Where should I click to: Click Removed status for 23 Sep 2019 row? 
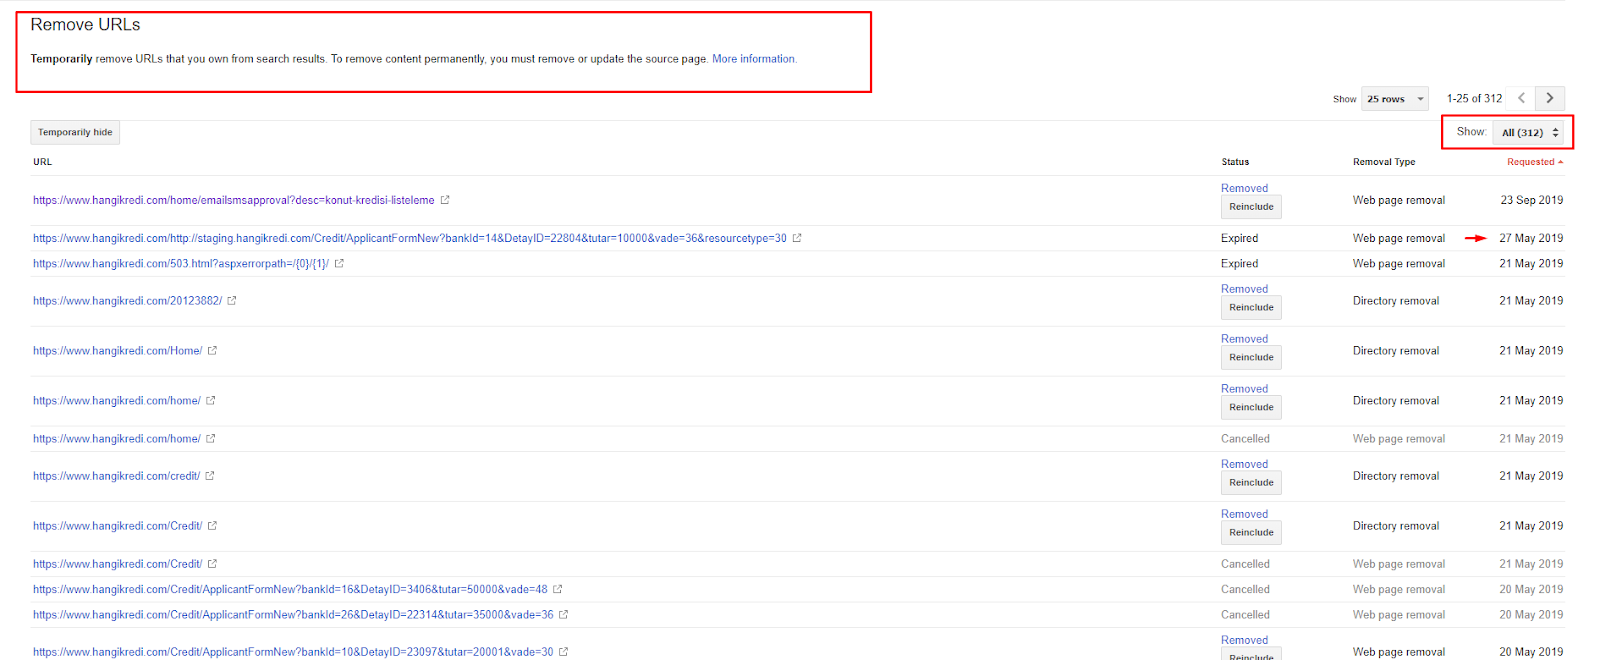click(1244, 188)
